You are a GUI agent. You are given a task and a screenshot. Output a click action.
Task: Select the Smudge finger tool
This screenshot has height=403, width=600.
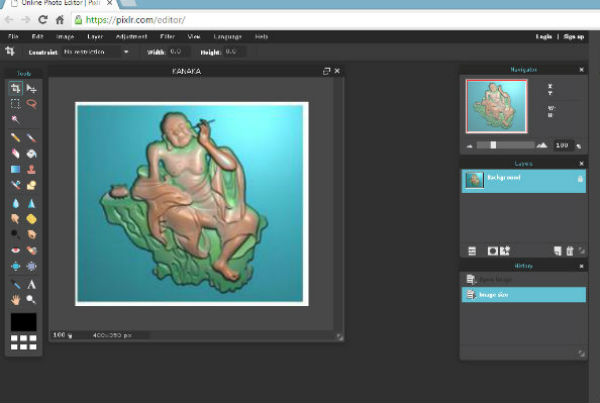coord(15,219)
